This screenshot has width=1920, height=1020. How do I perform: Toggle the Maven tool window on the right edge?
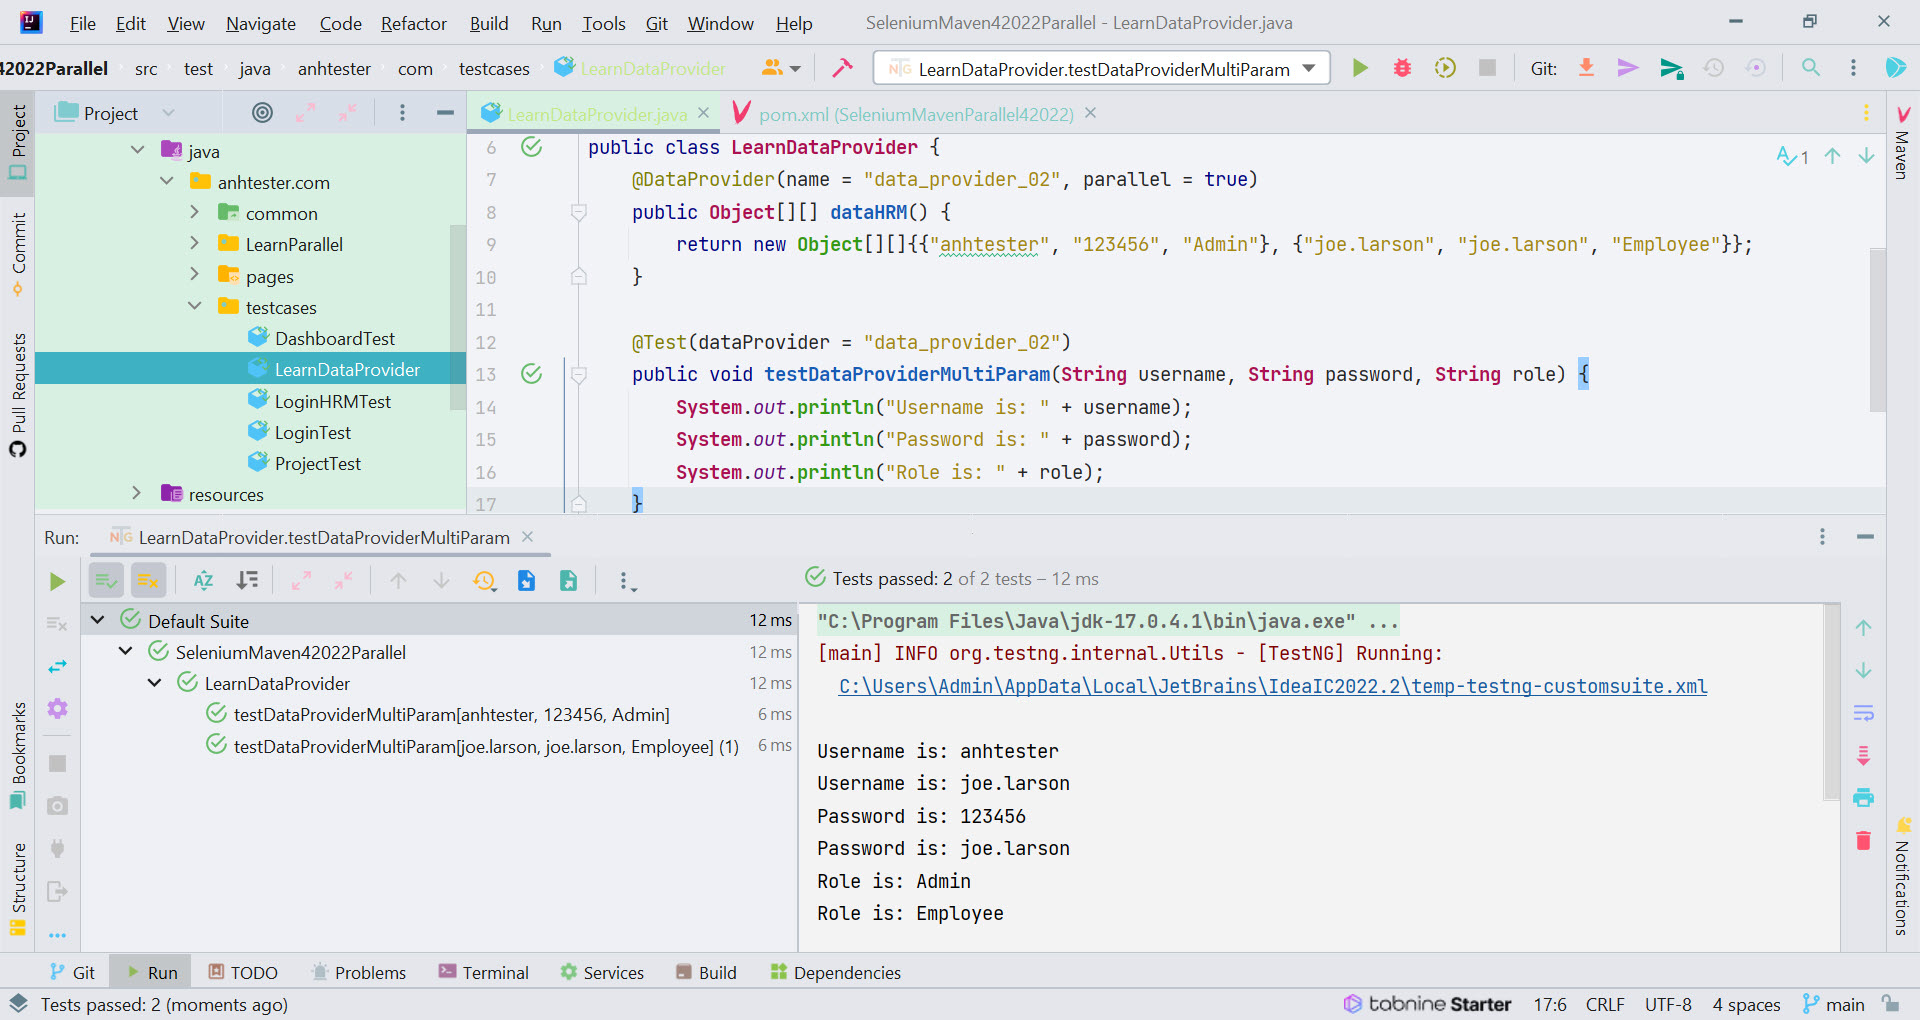pyautogui.click(x=1903, y=142)
